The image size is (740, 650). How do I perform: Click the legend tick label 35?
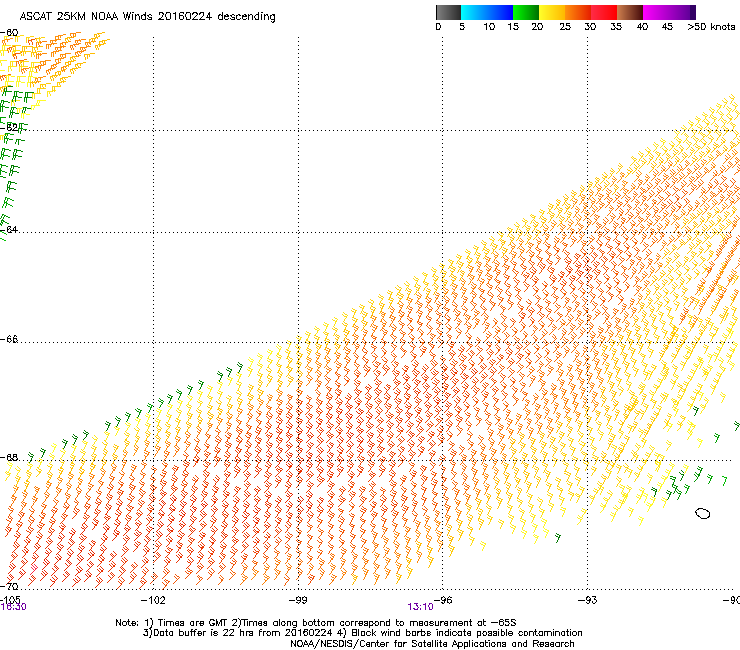(616, 27)
